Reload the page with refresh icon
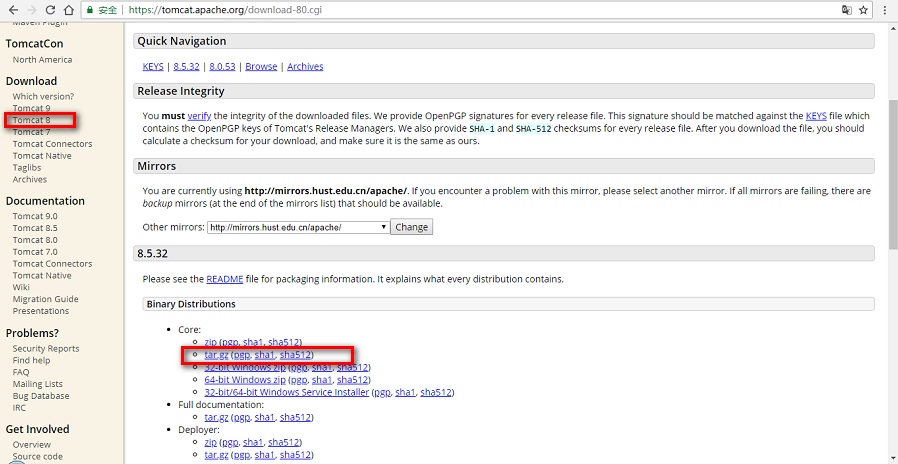Viewport: 898px width, 464px height. [50, 10]
